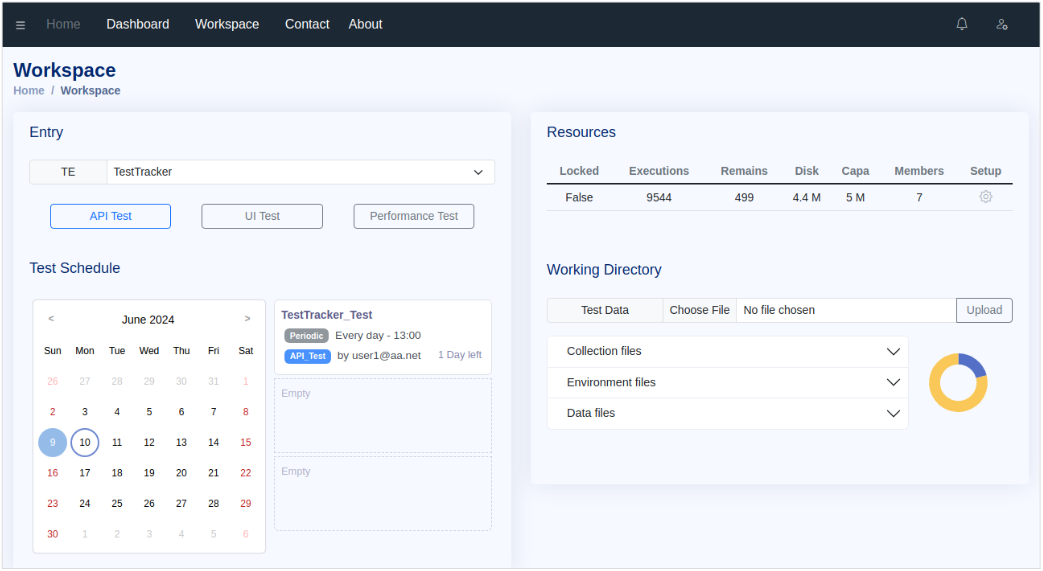Click the Upload button

tap(984, 310)
